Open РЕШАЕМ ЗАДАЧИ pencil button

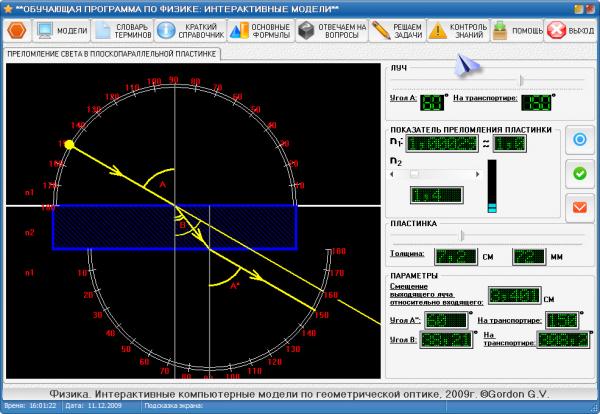click(398, 31)
